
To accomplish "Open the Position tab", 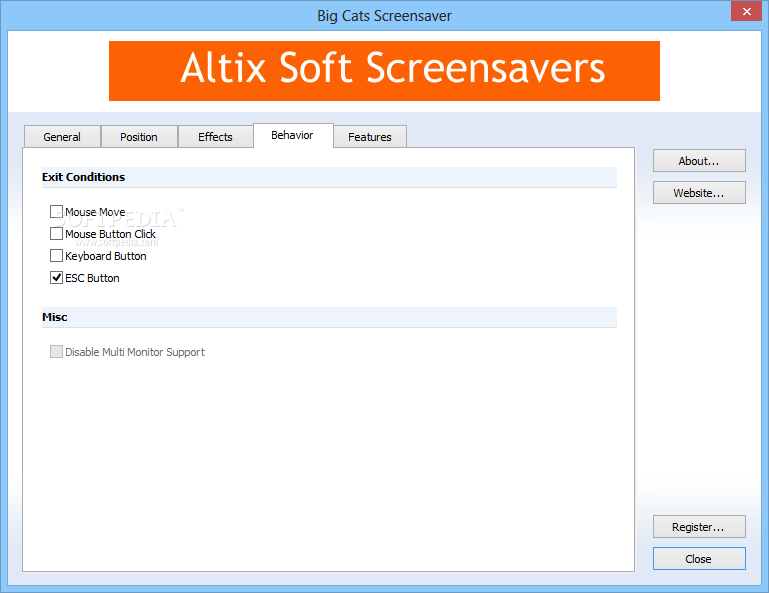I will click(139, 137).
